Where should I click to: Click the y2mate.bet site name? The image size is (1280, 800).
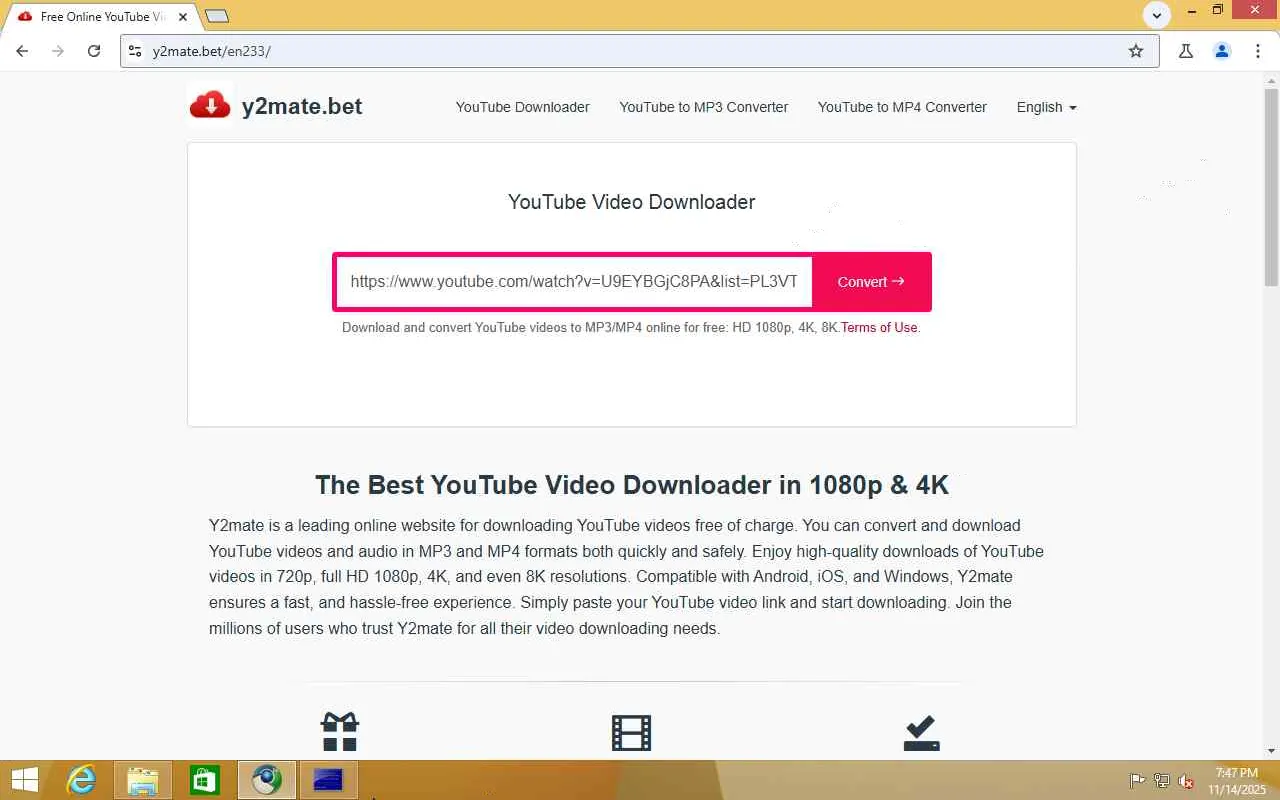click(x=302, y=106)
